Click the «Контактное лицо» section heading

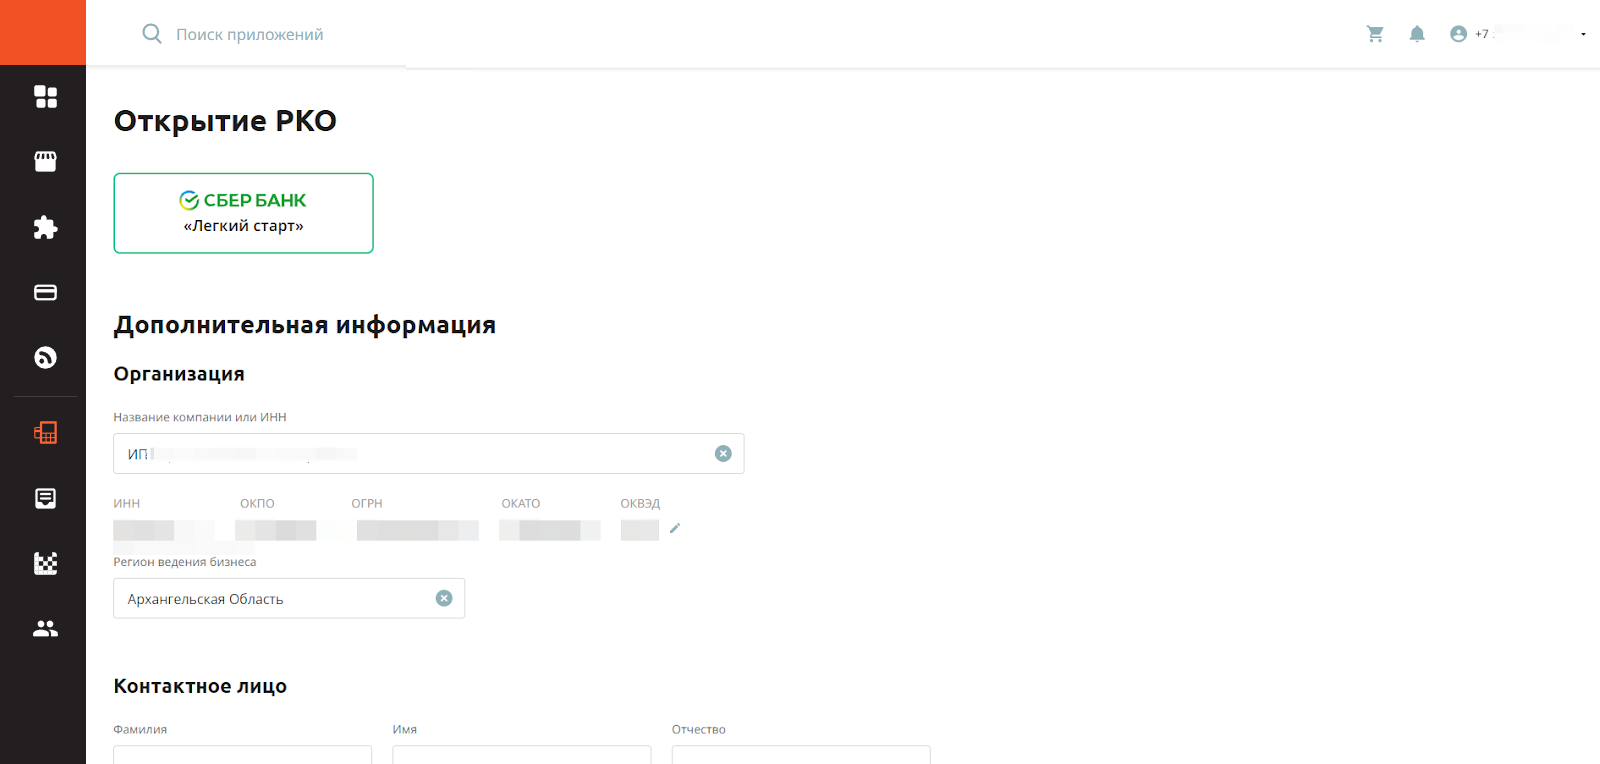coord(200,686)
